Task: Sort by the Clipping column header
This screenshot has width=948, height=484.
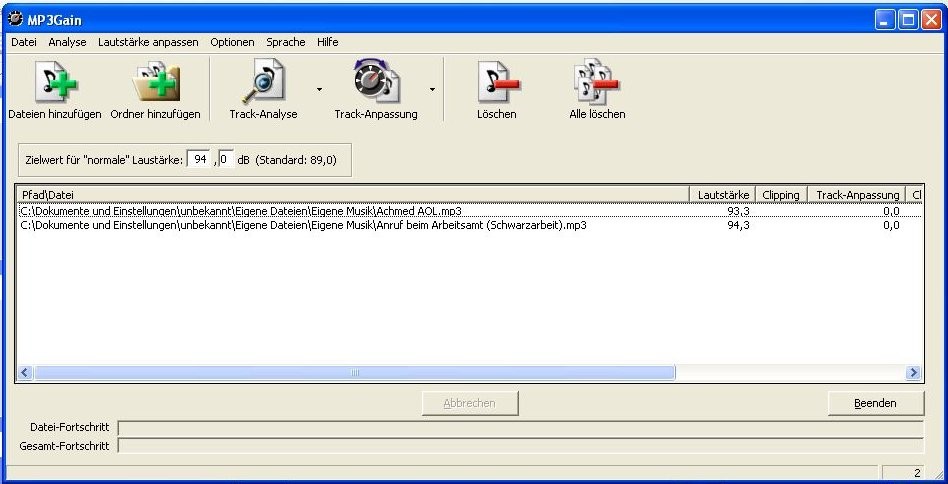Action: (781, 195)
